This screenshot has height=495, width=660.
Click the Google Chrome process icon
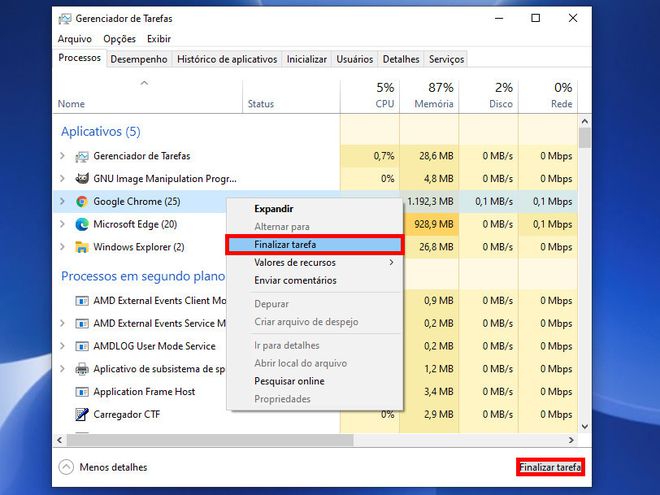tap(82, 202)
